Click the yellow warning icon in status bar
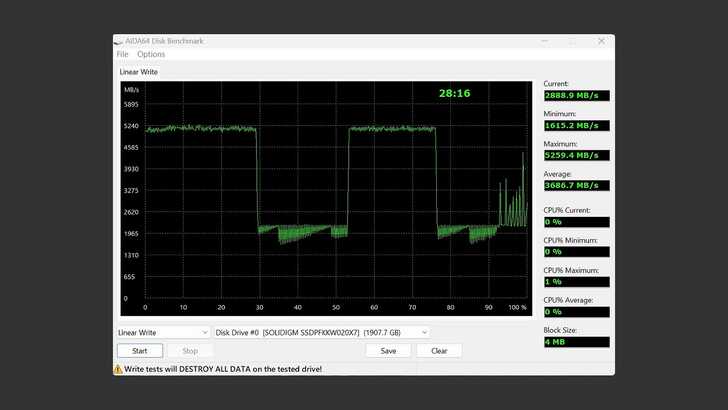The image size is (728, 410). point(117,369)
